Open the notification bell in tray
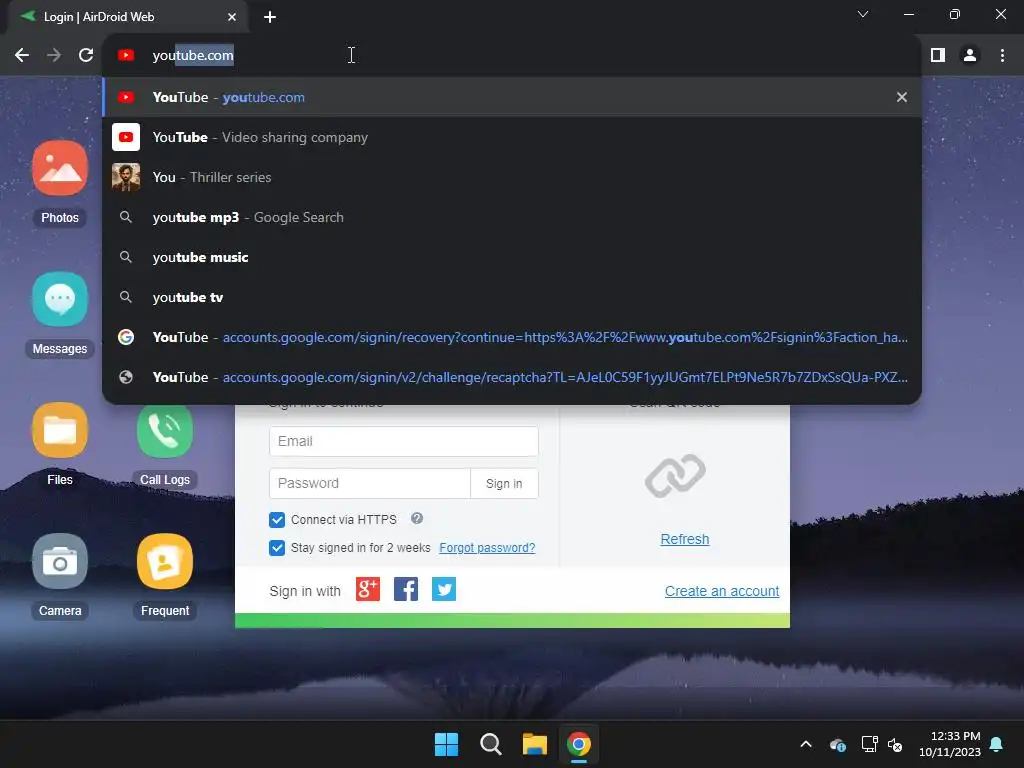 click(x=996, y=744)
